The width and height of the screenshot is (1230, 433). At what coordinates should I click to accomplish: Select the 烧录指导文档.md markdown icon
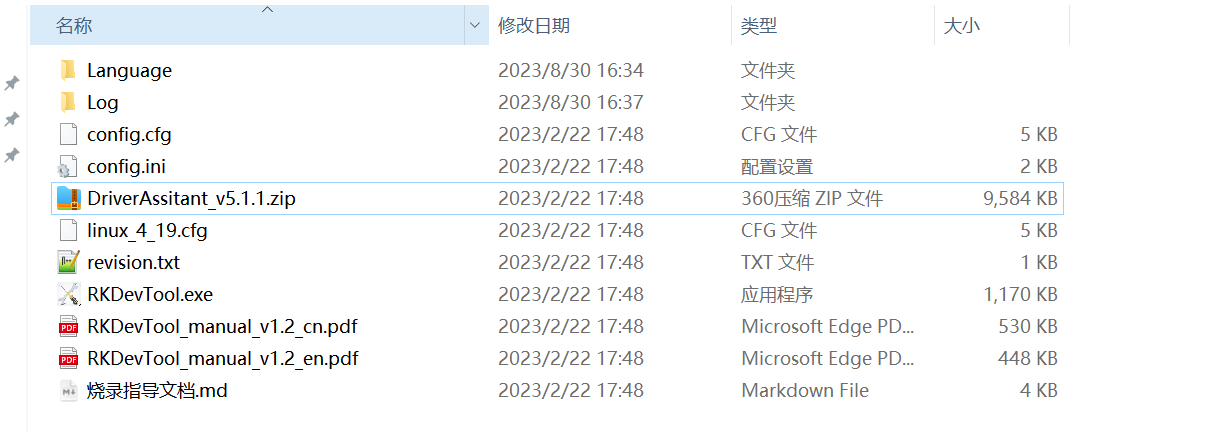[68, 390]
